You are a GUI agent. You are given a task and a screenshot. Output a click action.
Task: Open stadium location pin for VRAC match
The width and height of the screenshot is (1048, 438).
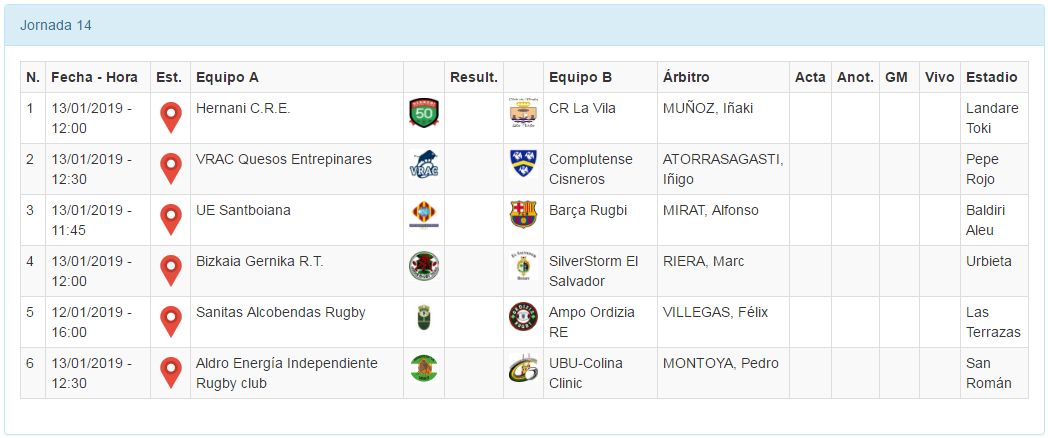pyautogui.click(x=172, y=168)
